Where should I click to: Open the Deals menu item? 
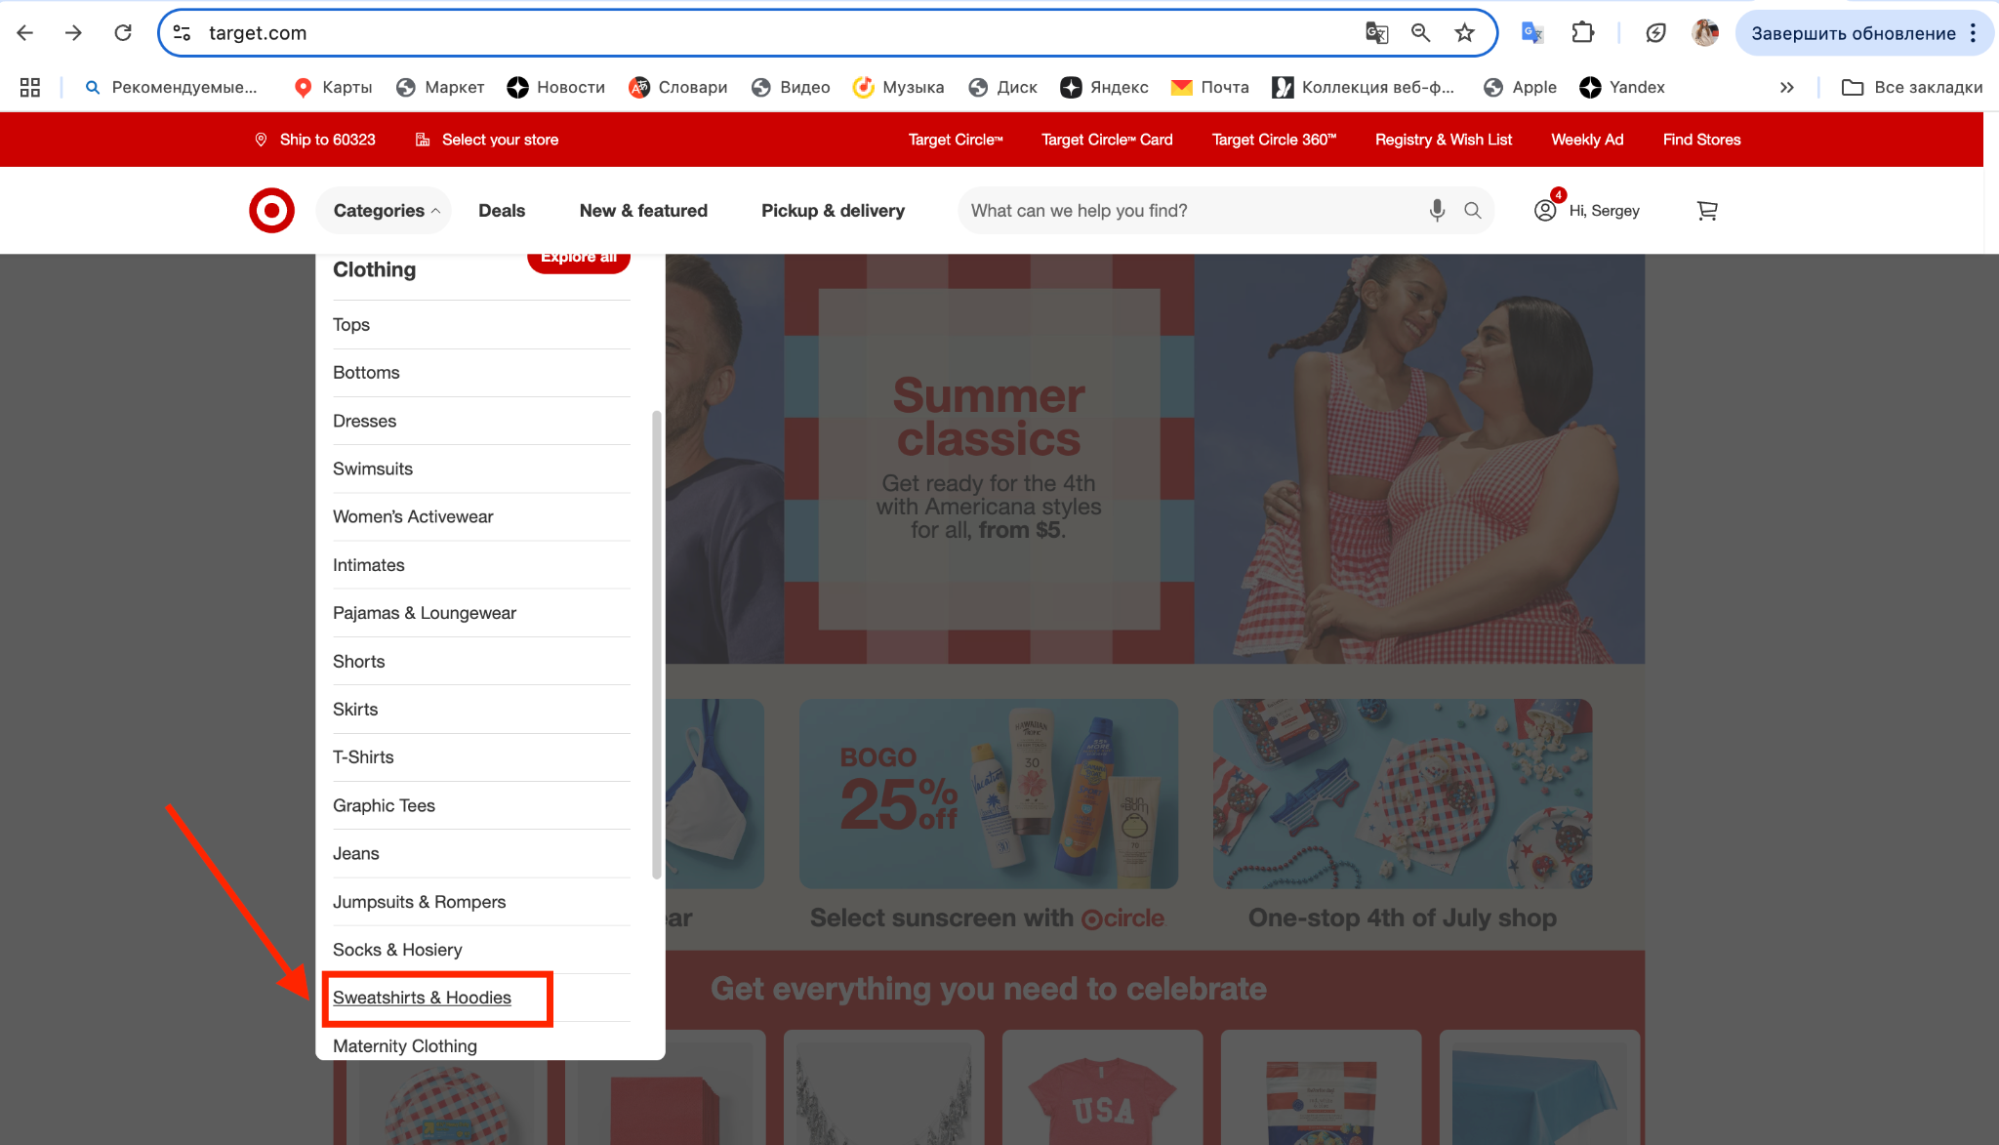tap(501, 210)
